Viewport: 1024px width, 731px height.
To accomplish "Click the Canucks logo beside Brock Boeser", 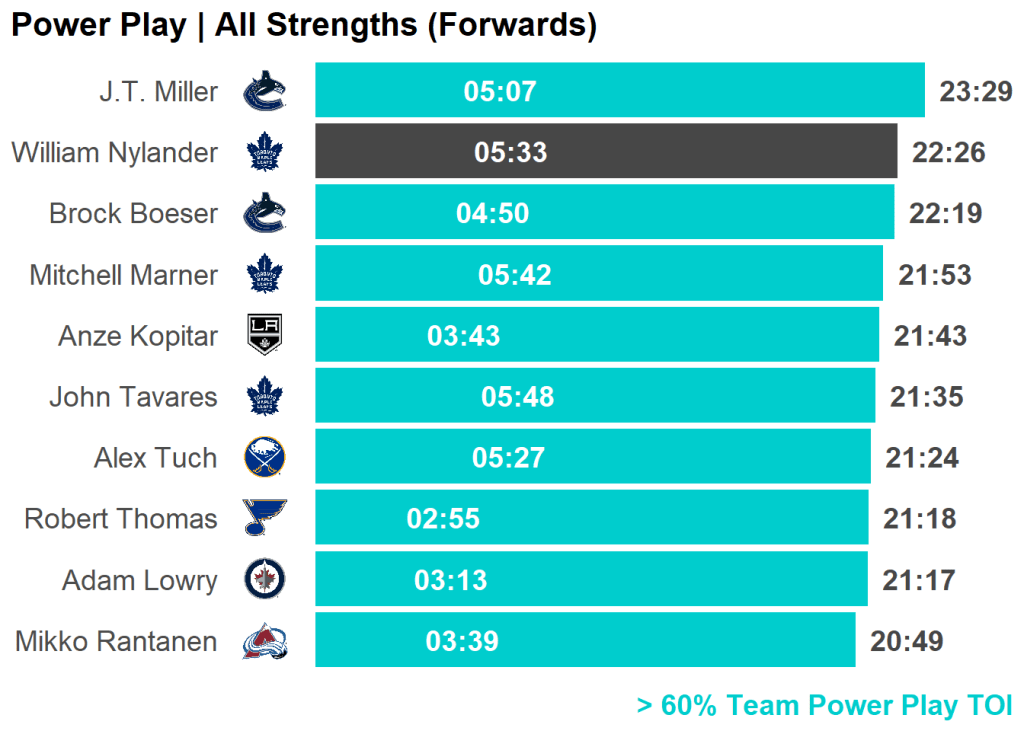I will click(x=265, y=213).
